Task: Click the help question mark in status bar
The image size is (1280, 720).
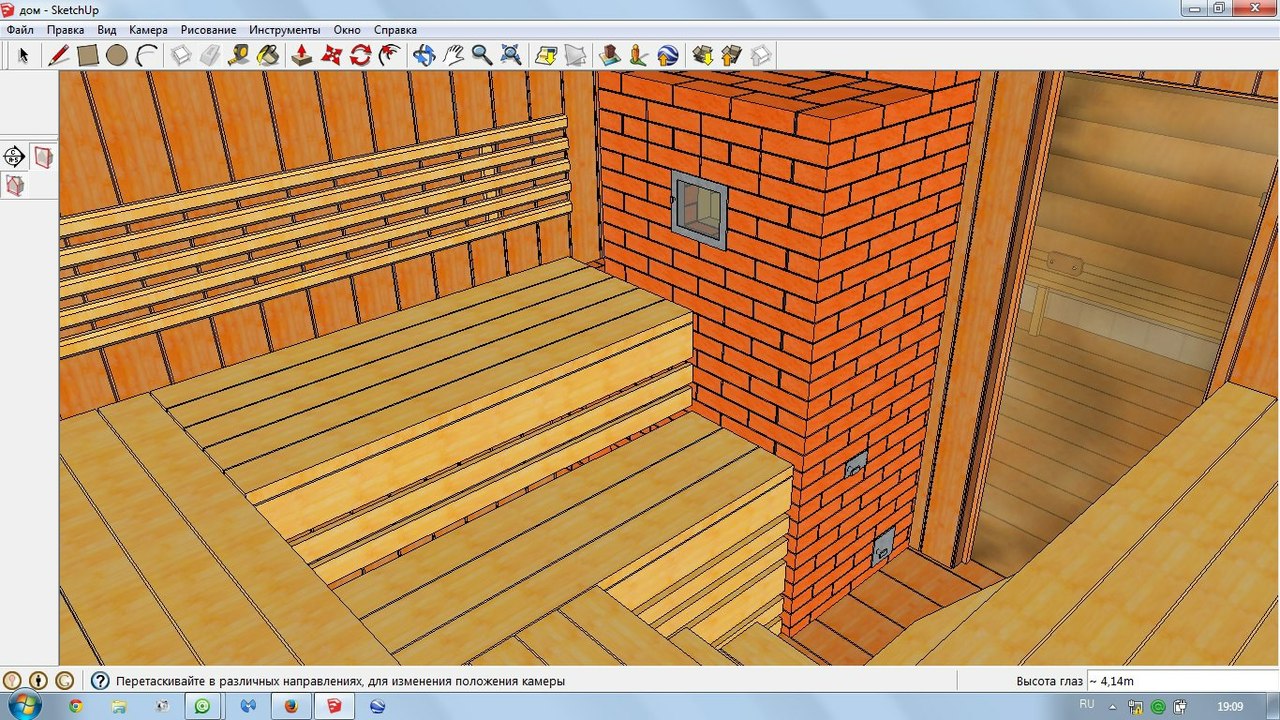Action: click(x=100, y=681)
